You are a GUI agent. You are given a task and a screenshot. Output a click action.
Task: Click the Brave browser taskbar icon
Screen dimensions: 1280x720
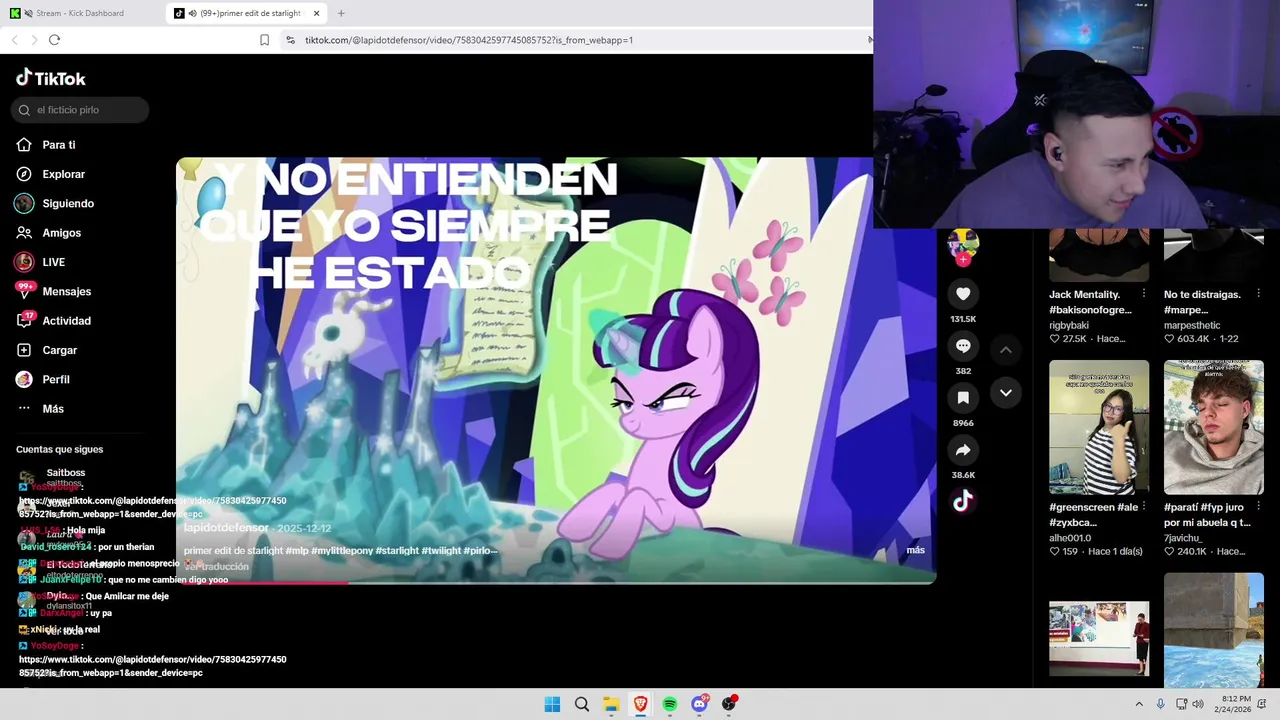click(640, 704)
